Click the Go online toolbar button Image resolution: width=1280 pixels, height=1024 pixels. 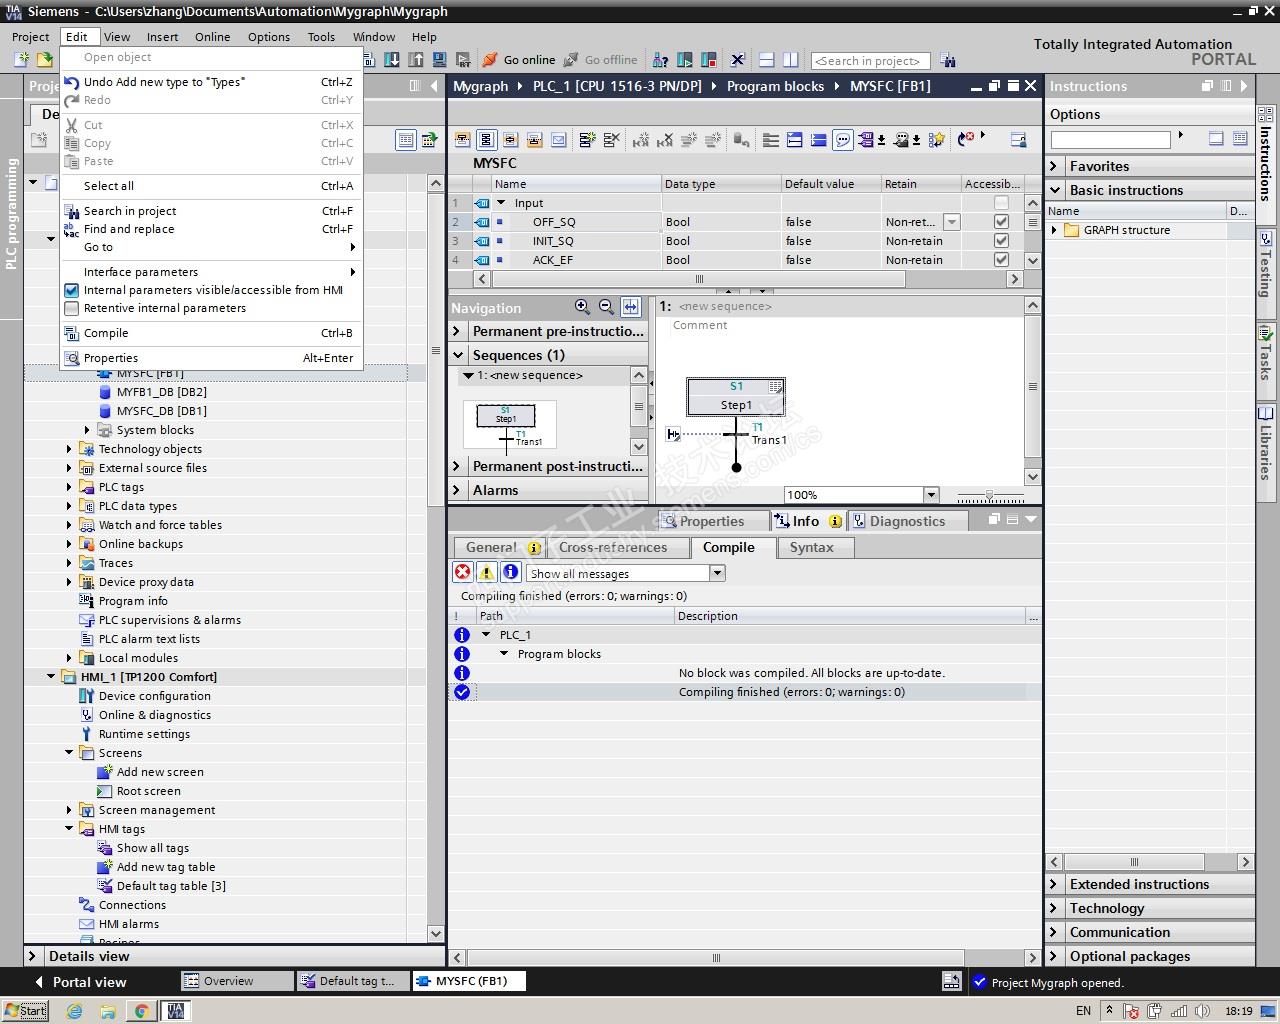coord(519,60)
